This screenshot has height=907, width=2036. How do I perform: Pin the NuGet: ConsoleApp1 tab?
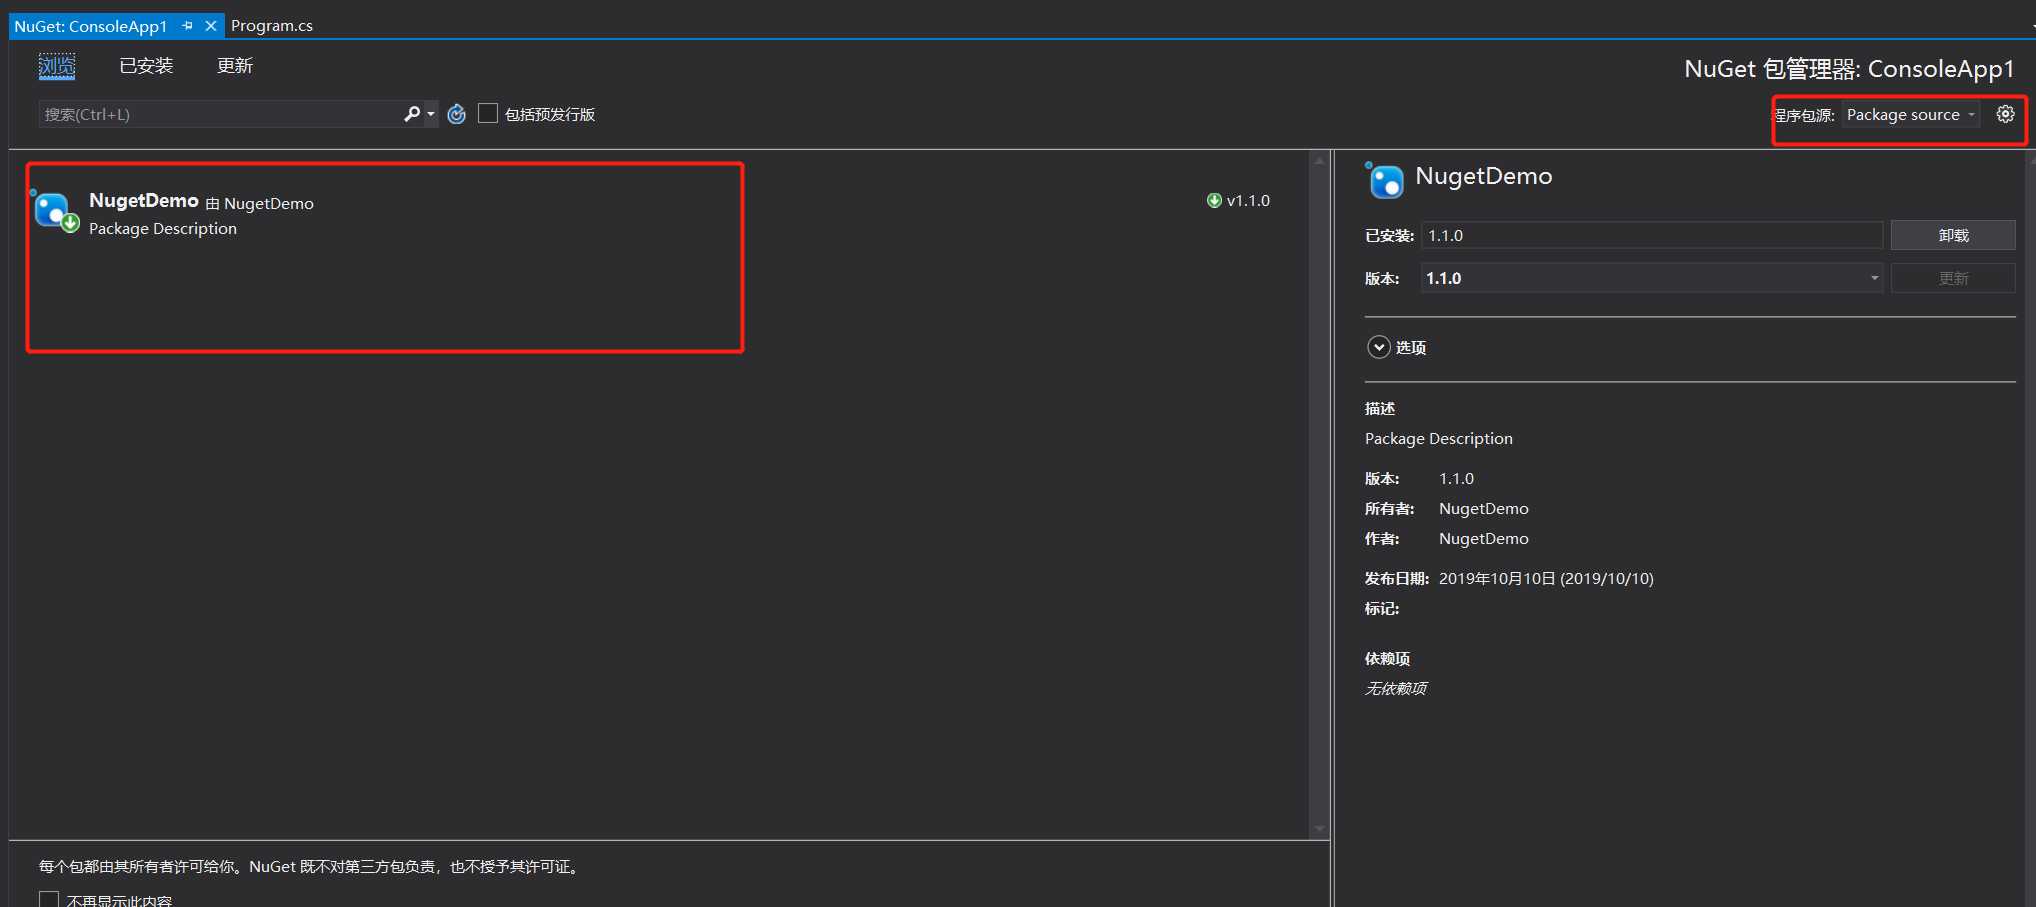[187, 26]
